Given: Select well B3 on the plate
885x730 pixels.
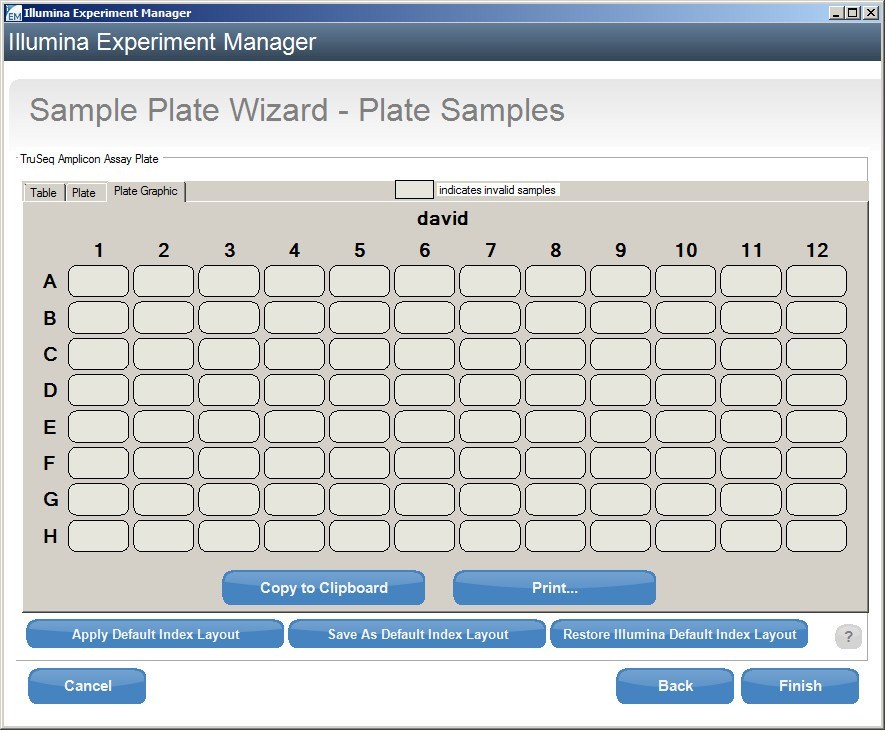Looking at the screenshot, I should (228, 317).
